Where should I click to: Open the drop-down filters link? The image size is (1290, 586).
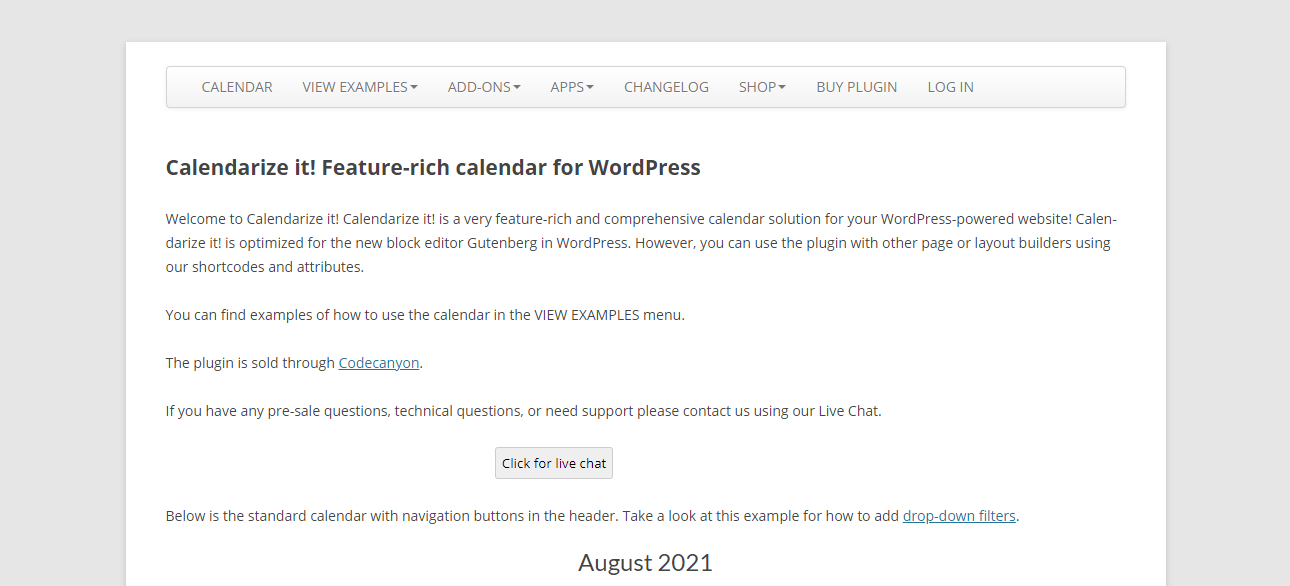(x=959, y=516)
